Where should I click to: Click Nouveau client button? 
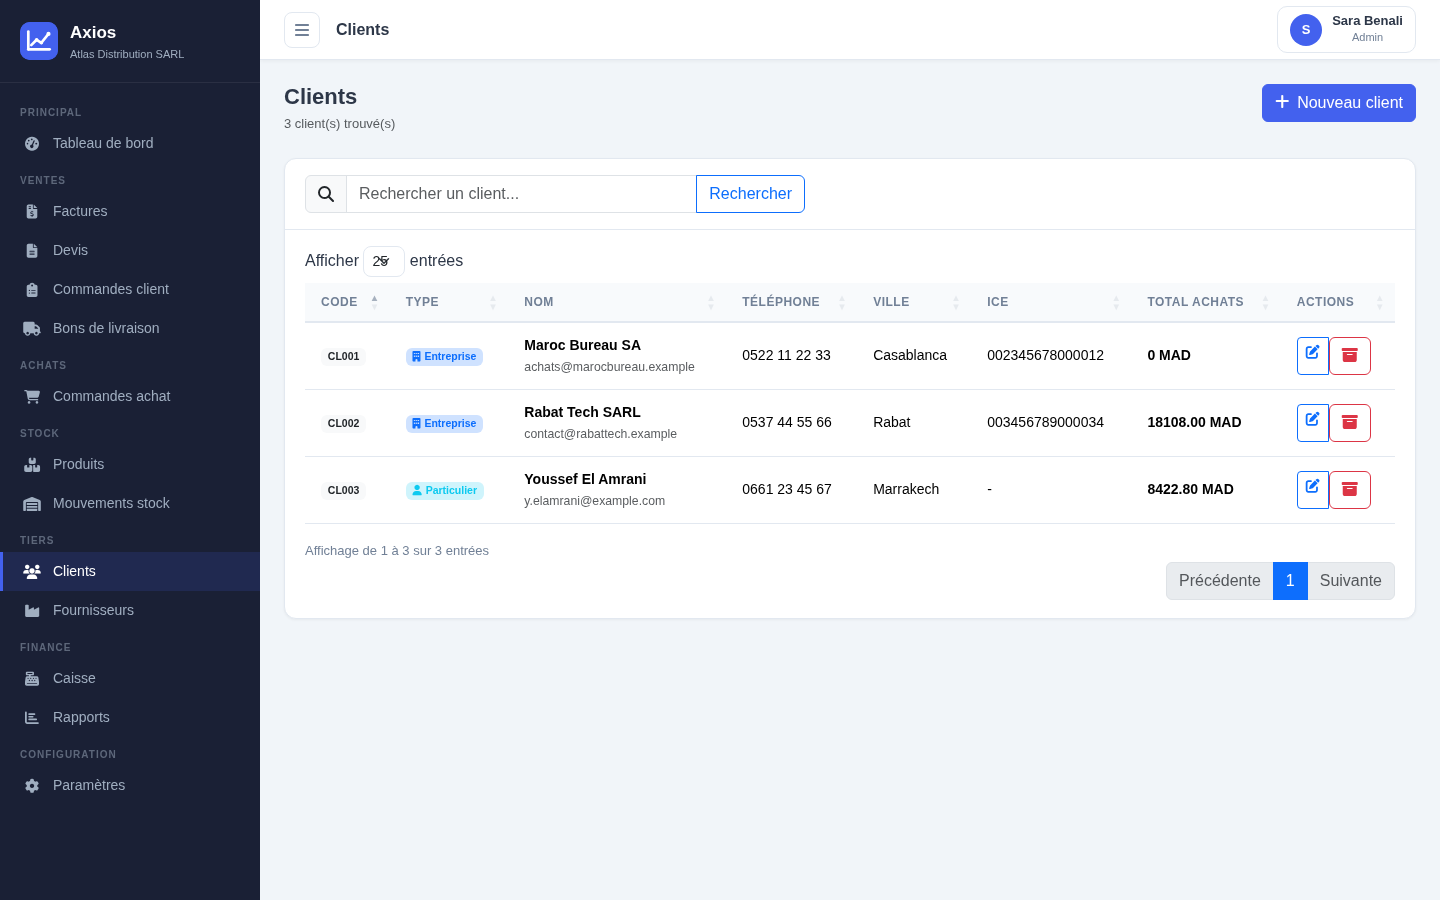1339,103
